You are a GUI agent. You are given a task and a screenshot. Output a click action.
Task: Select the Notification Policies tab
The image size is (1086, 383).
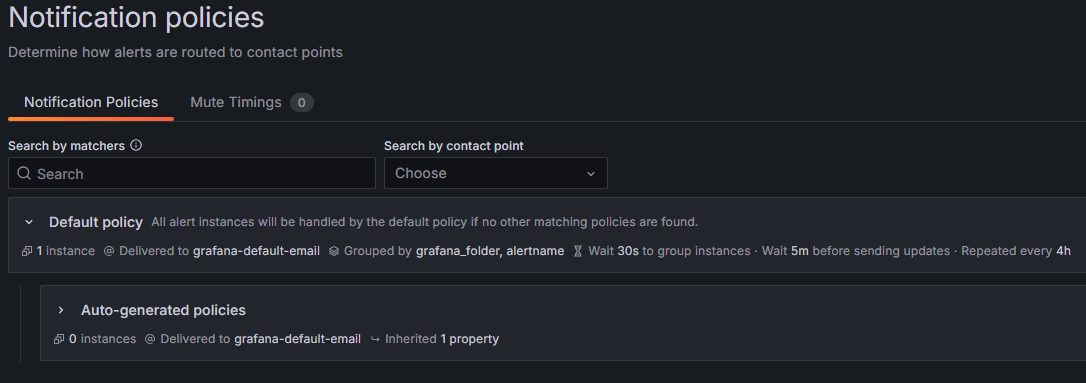click(91, 103)
